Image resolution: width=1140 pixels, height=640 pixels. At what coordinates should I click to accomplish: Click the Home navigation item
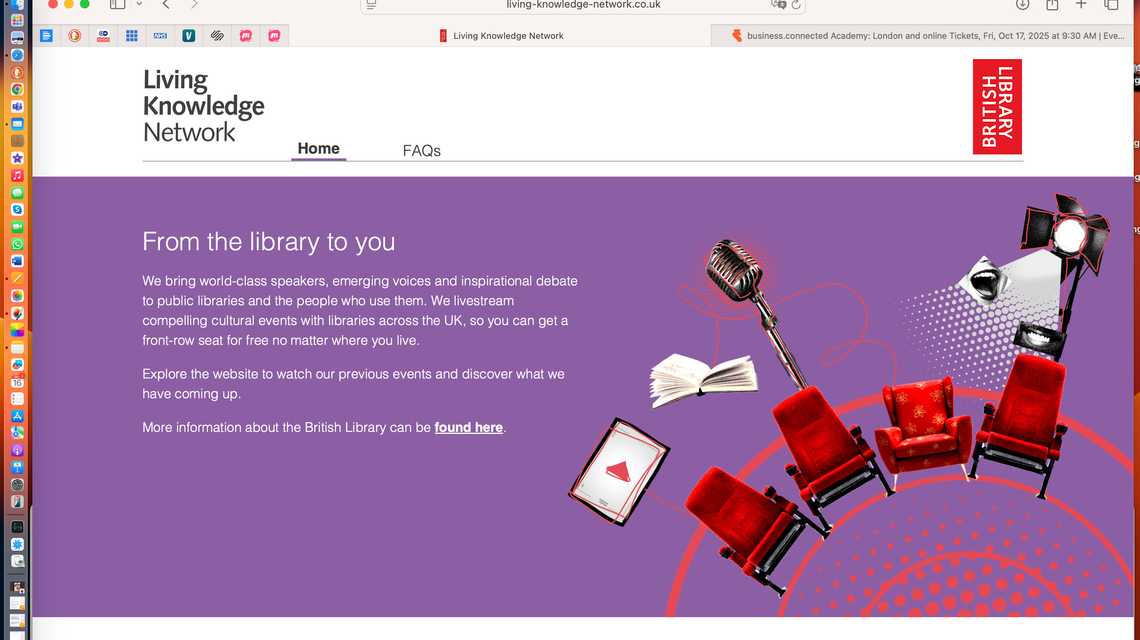pos(318,149)
